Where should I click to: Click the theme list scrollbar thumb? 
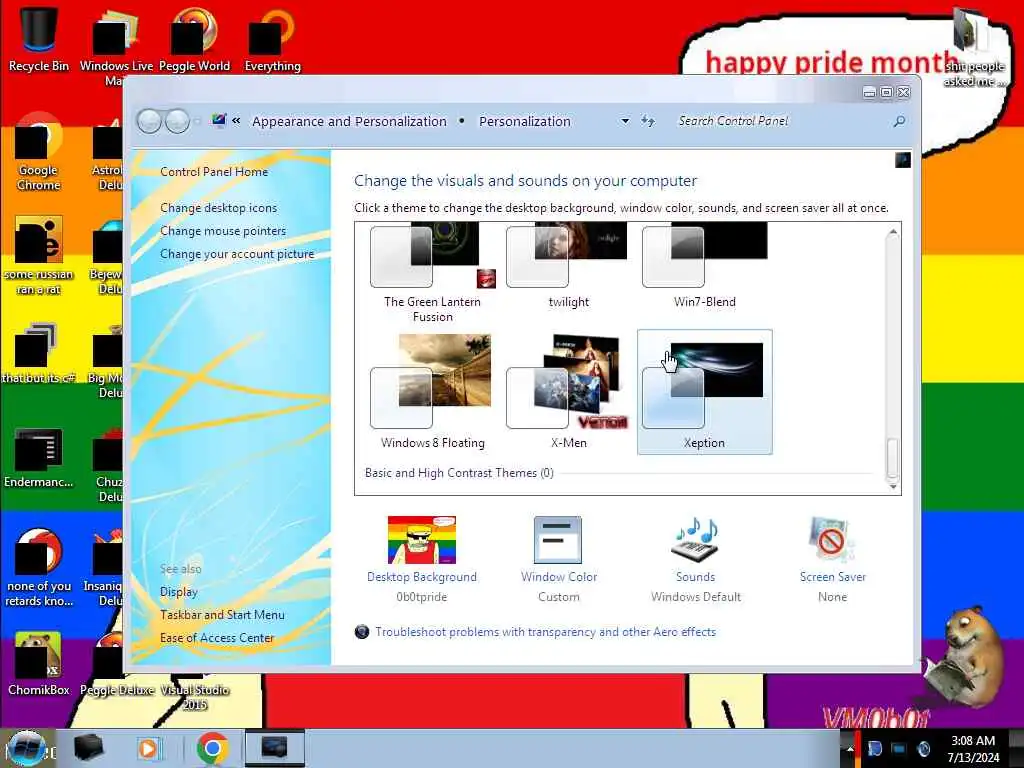click(893, 458)
